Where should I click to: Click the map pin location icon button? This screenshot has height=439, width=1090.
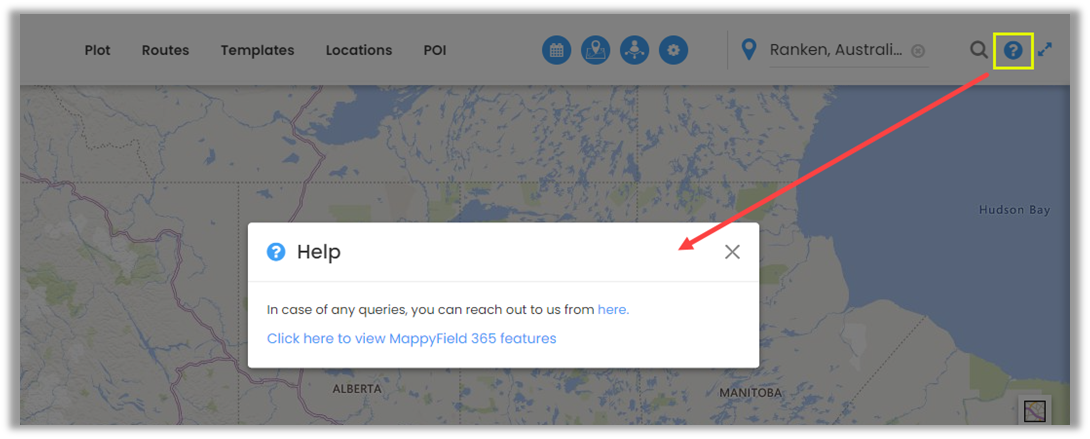pos(595,50)
